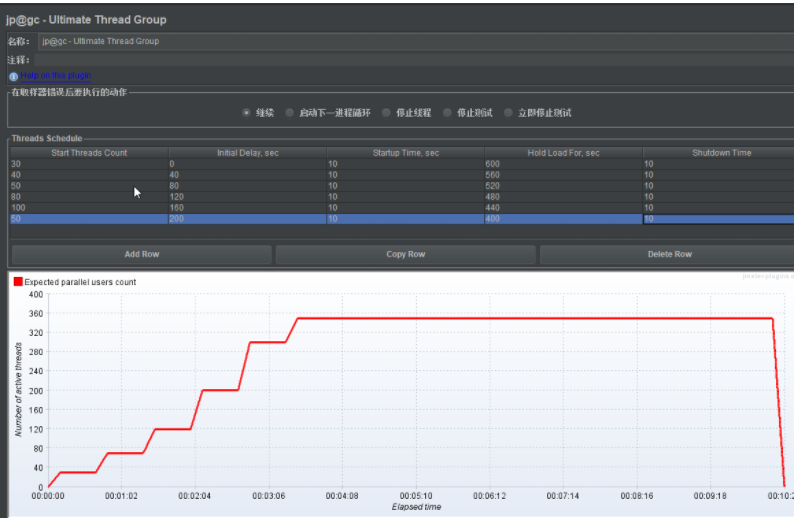This screenshot has height=523, width=797.
Task: Click the Shutdown Time column header
Action: (x=718, y=153)
